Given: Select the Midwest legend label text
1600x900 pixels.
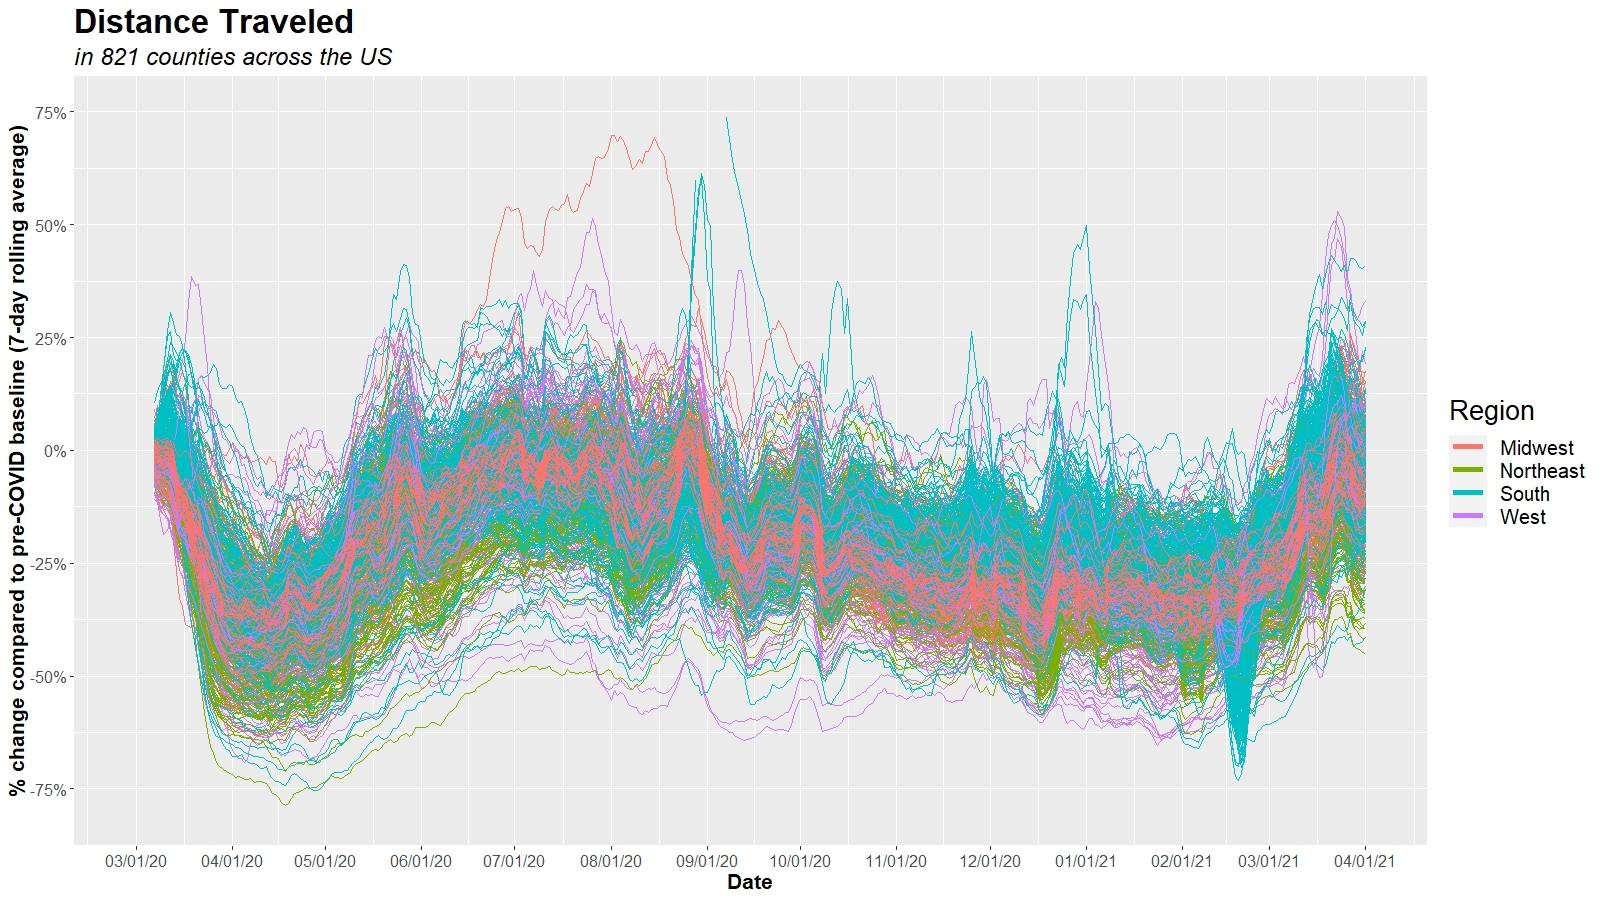Looking at the screenshot, I should (1536, 448).
